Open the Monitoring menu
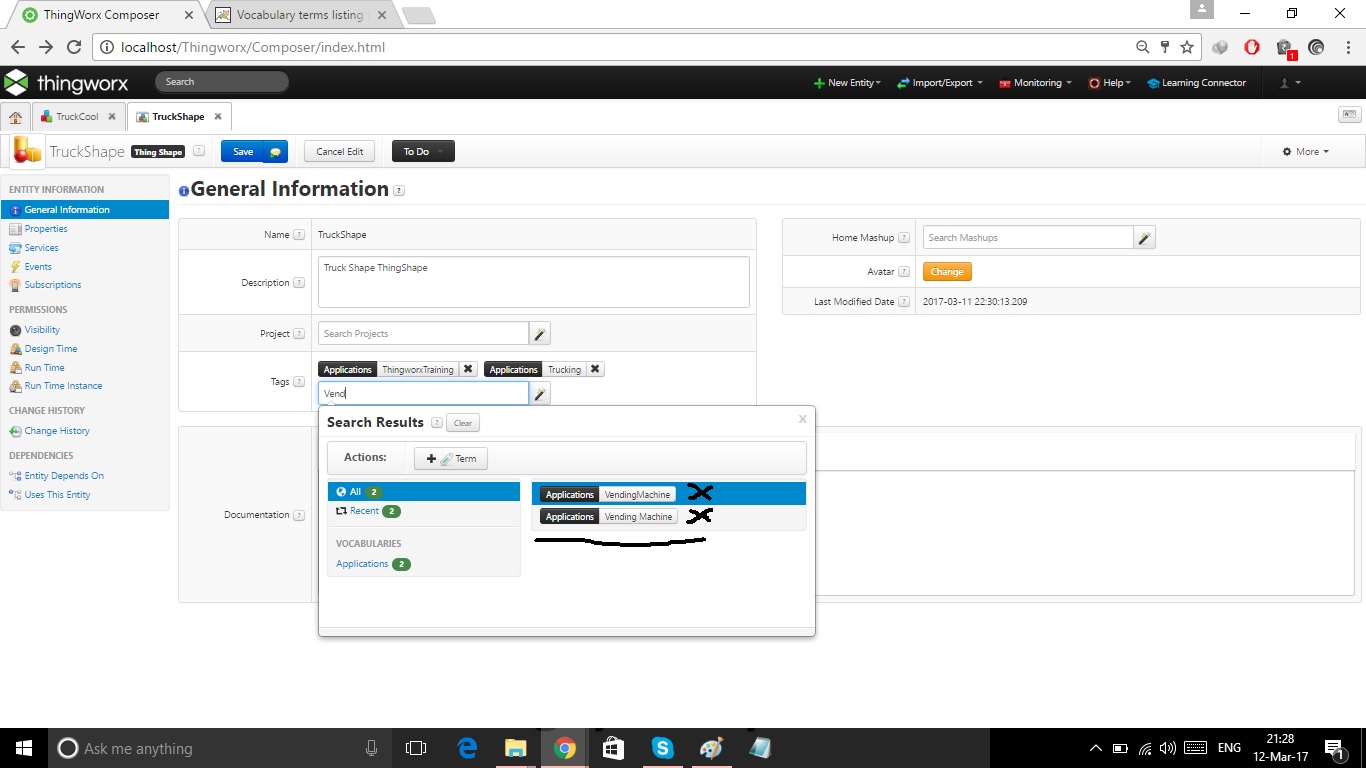Image resolution: width=1366 pixels, height=768 pixels. (x=1036, y=83)
